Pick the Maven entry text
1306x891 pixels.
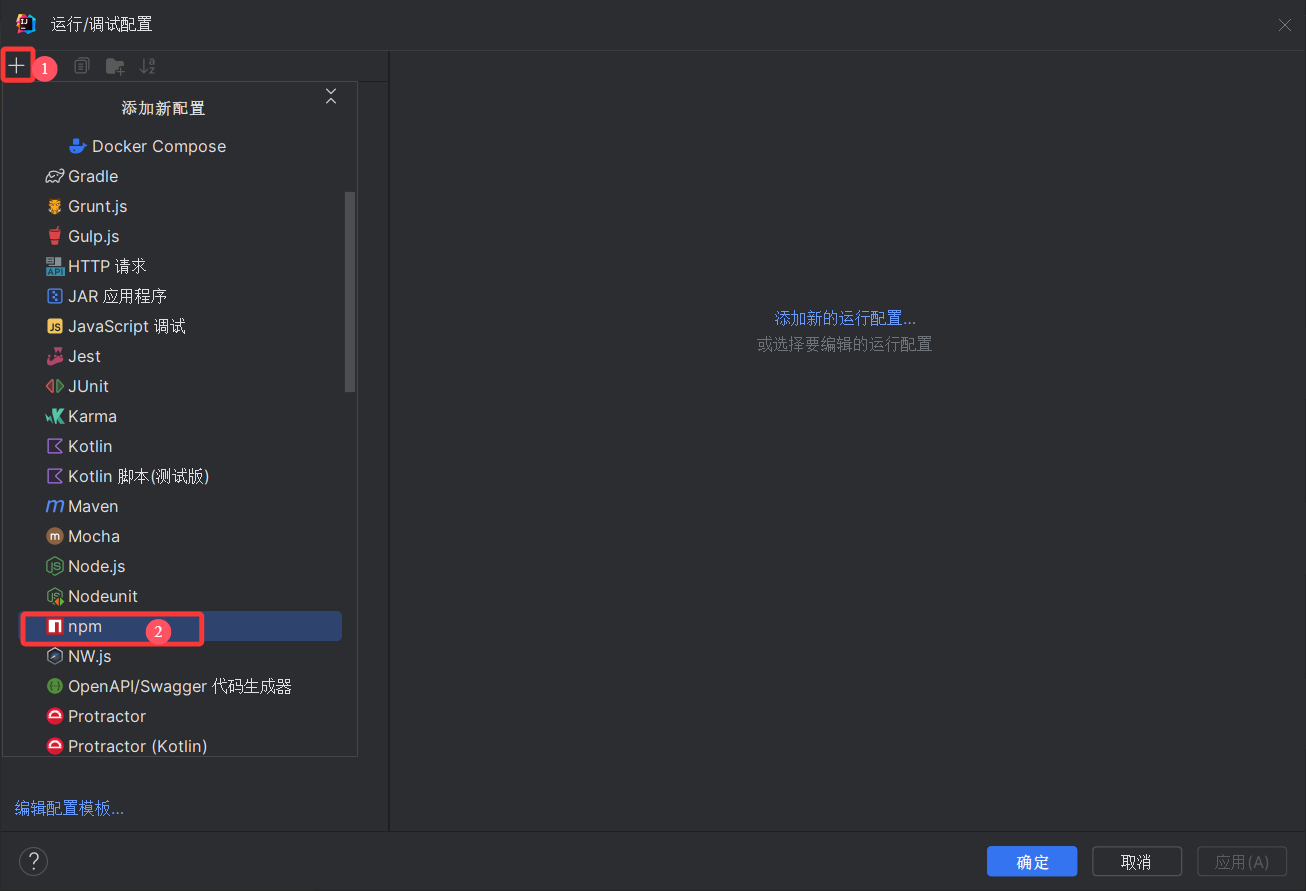click(93, 506)
